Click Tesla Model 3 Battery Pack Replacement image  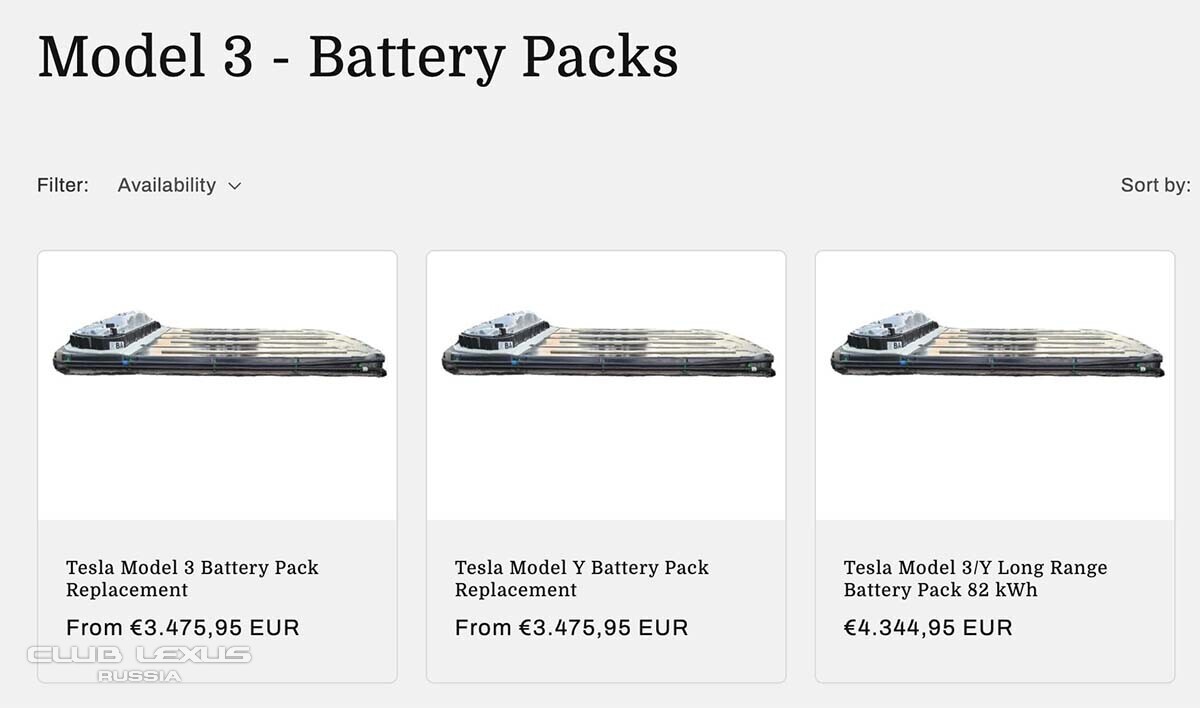tap(219, 344)
